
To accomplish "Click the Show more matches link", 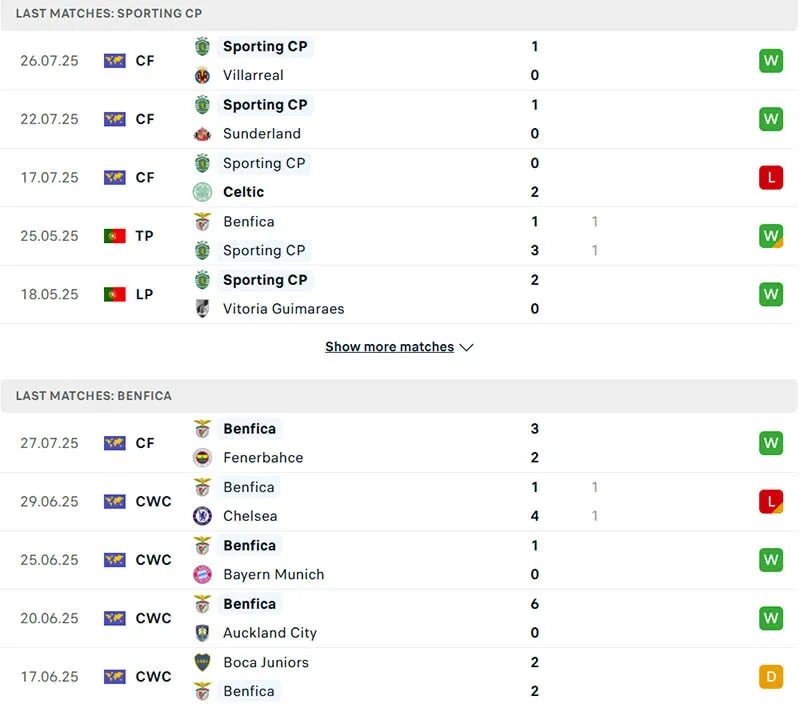I will coord(390,347).
